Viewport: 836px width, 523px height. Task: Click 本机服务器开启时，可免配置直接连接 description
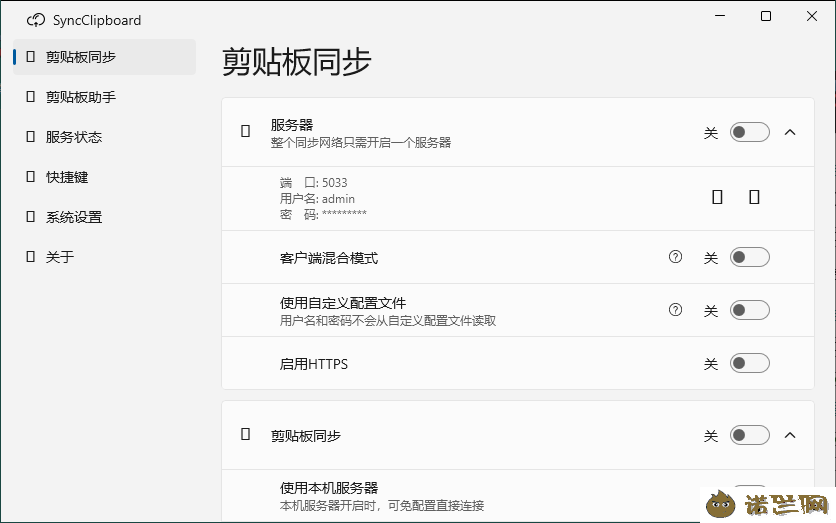coord(382,506)
